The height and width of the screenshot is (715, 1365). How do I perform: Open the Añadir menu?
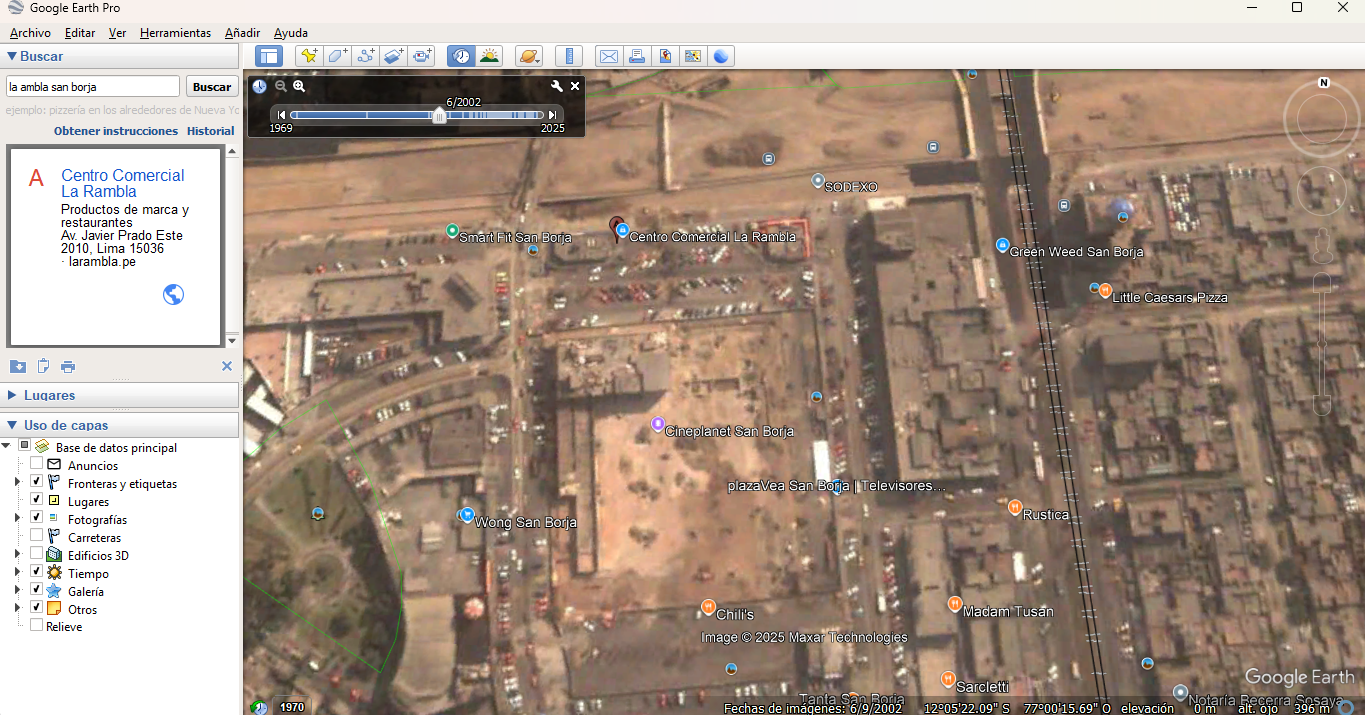click(241, 33)
